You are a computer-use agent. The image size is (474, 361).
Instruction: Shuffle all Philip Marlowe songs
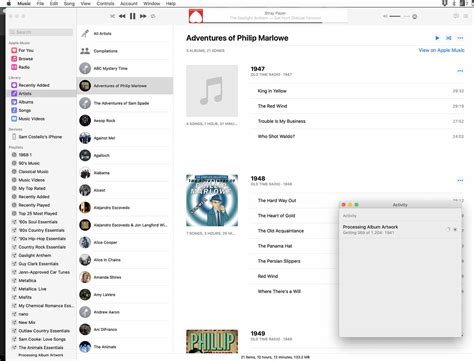449,38
